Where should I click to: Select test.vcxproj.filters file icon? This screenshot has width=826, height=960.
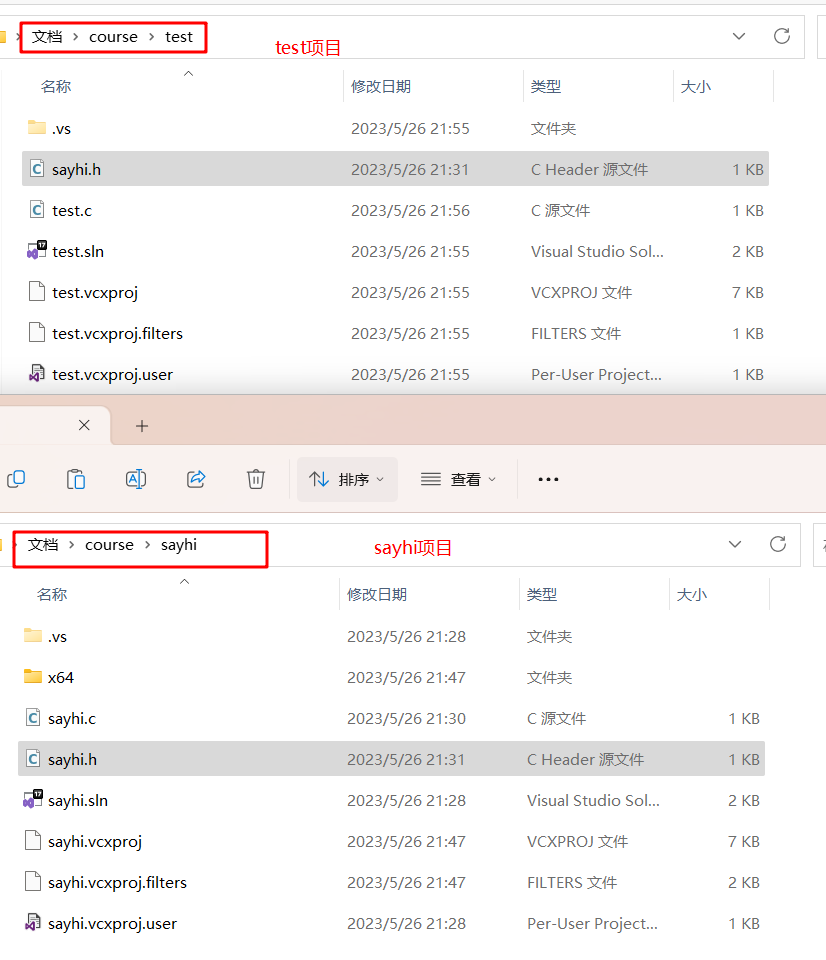click(37, 332)
